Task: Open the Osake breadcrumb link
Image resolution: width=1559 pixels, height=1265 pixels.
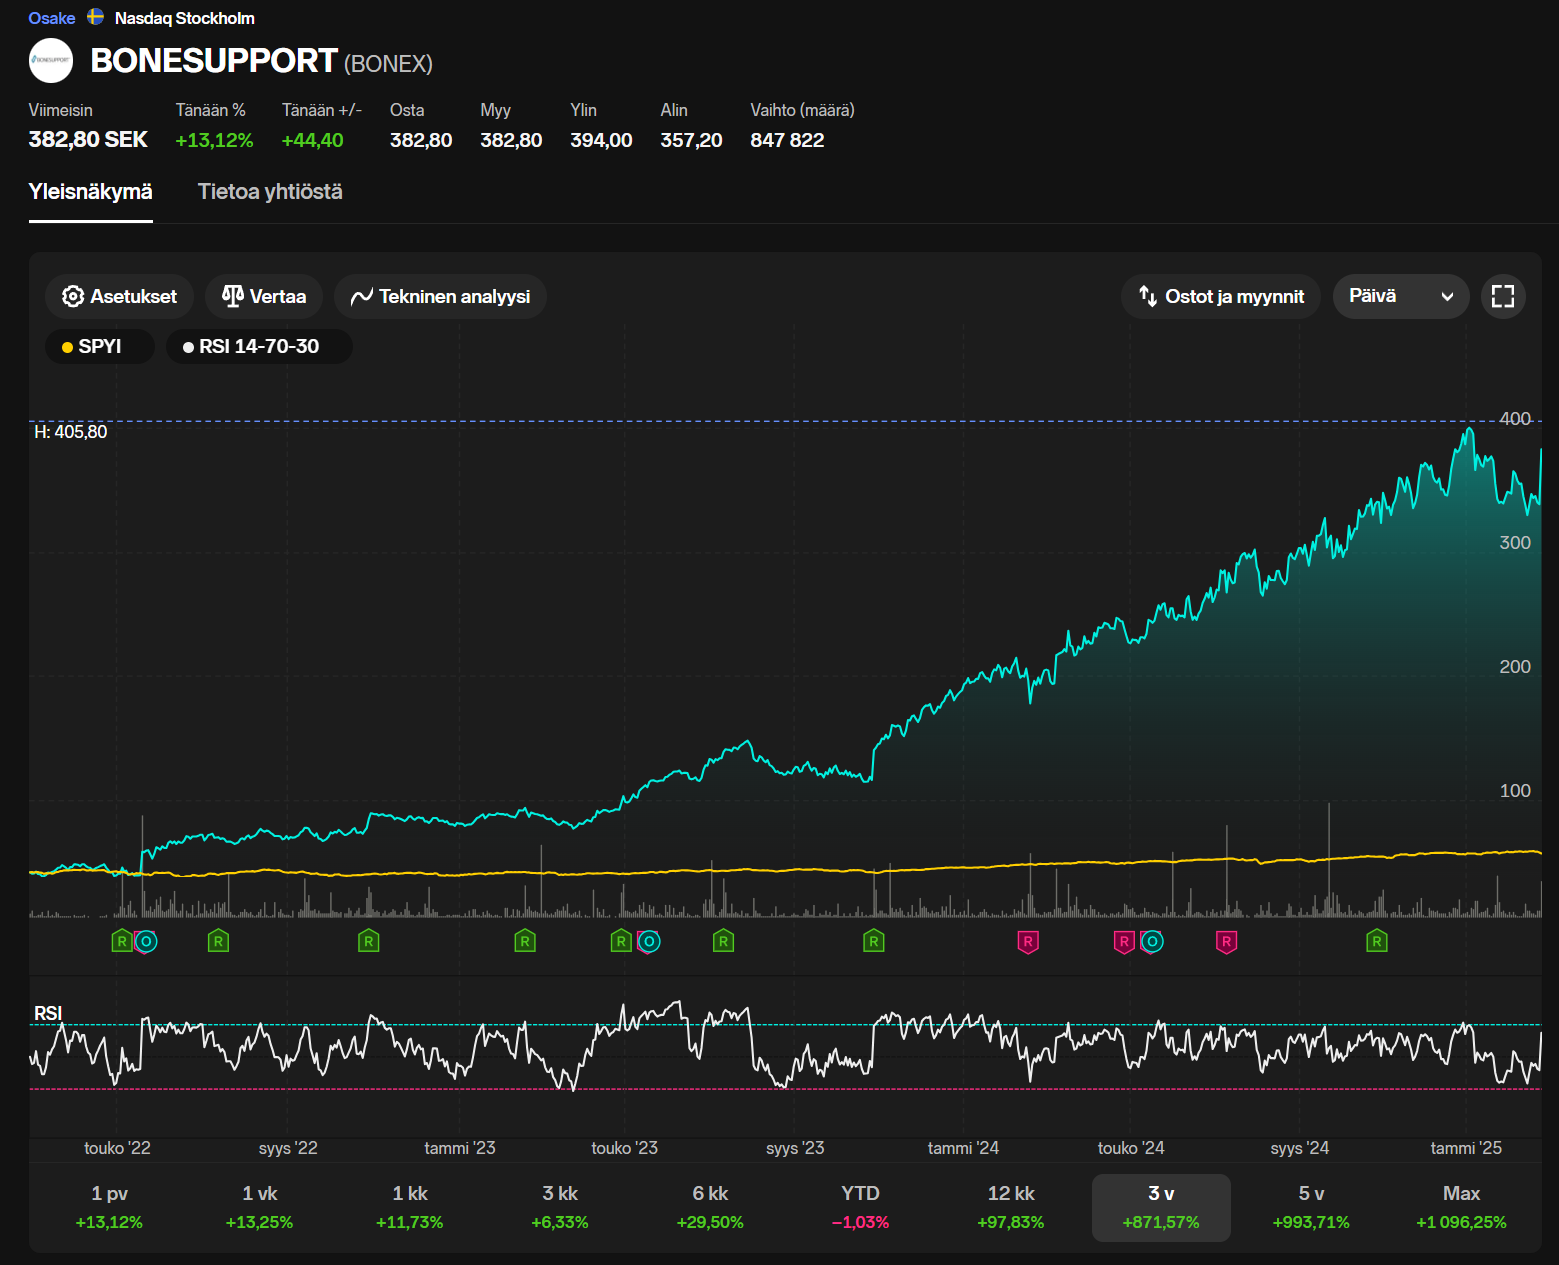Action: (x=51, y=18)
